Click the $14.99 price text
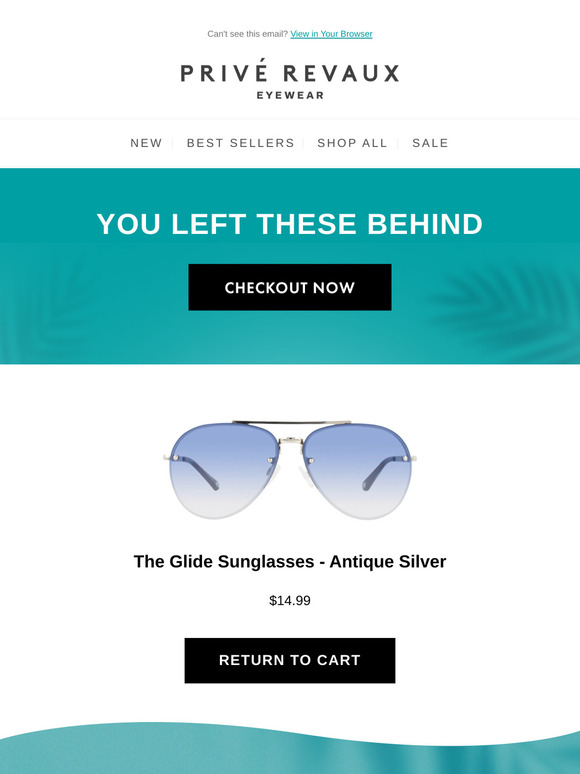This screenshot has height=774, width=580. click(290, 601)
